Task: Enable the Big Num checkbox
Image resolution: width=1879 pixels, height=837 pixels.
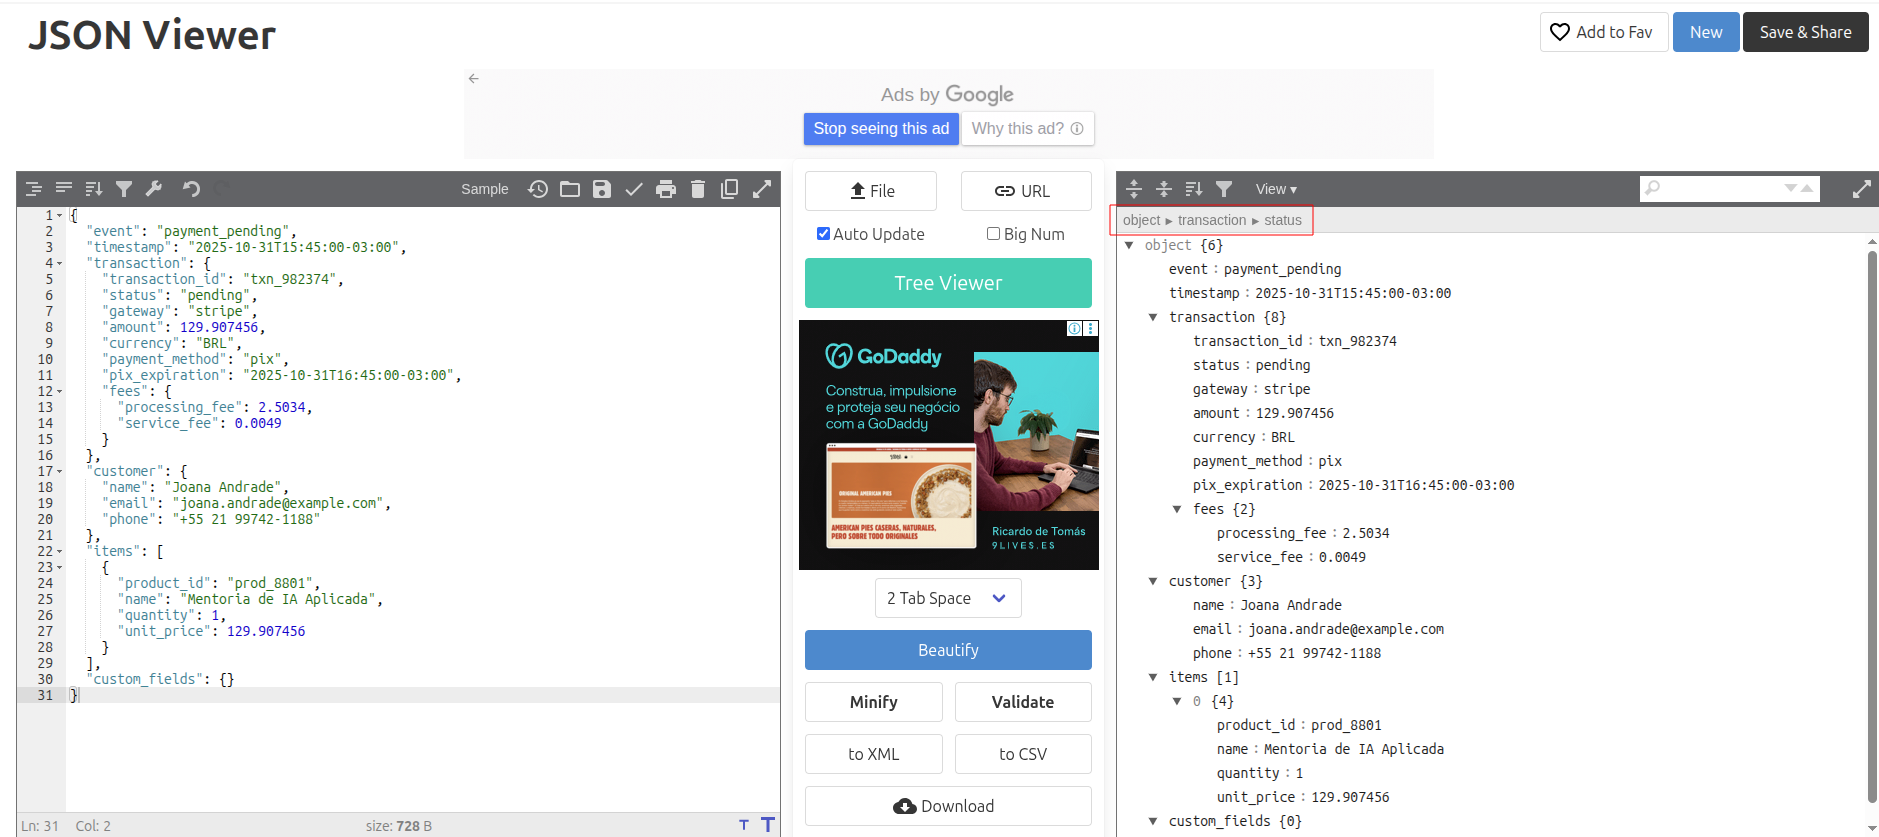Action: pyautogui.click(x=993, y=234)
